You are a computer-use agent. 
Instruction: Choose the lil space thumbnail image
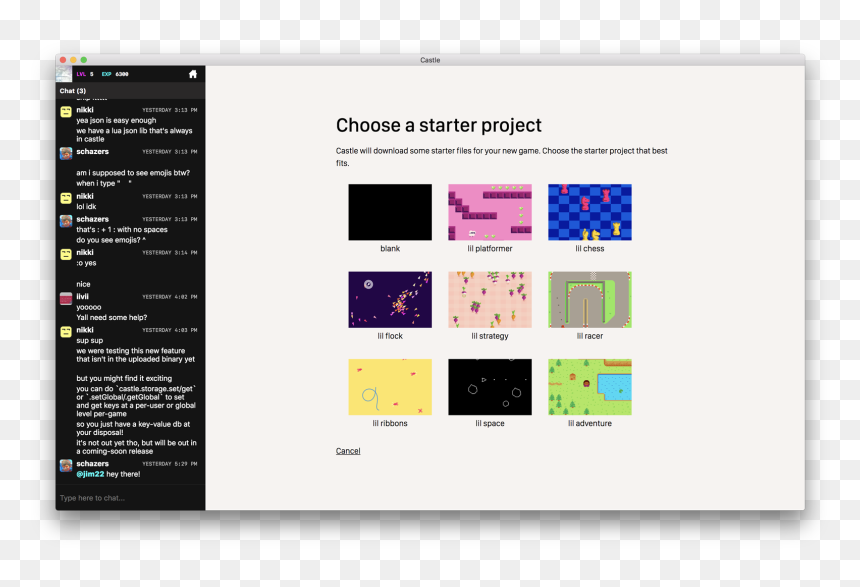click(490, 387)
